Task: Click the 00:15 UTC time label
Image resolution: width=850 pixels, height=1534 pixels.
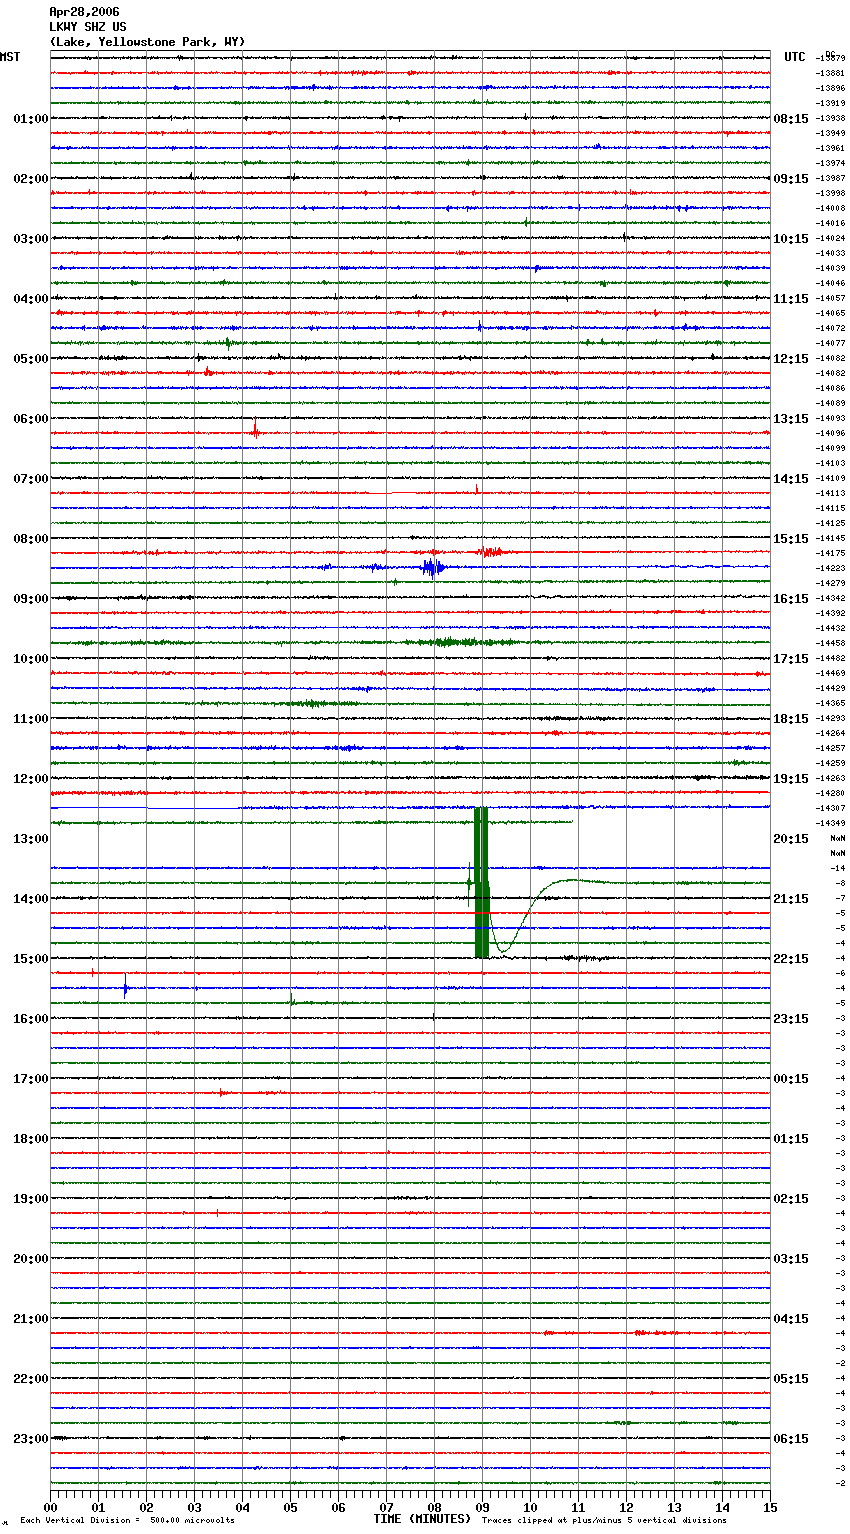Action: pos(791,1079)
